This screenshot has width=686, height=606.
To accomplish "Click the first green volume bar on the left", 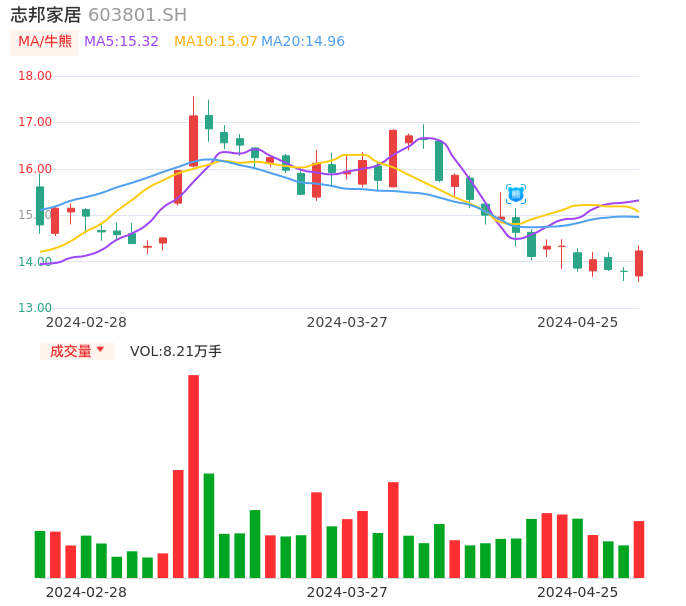I will (40, 554).
